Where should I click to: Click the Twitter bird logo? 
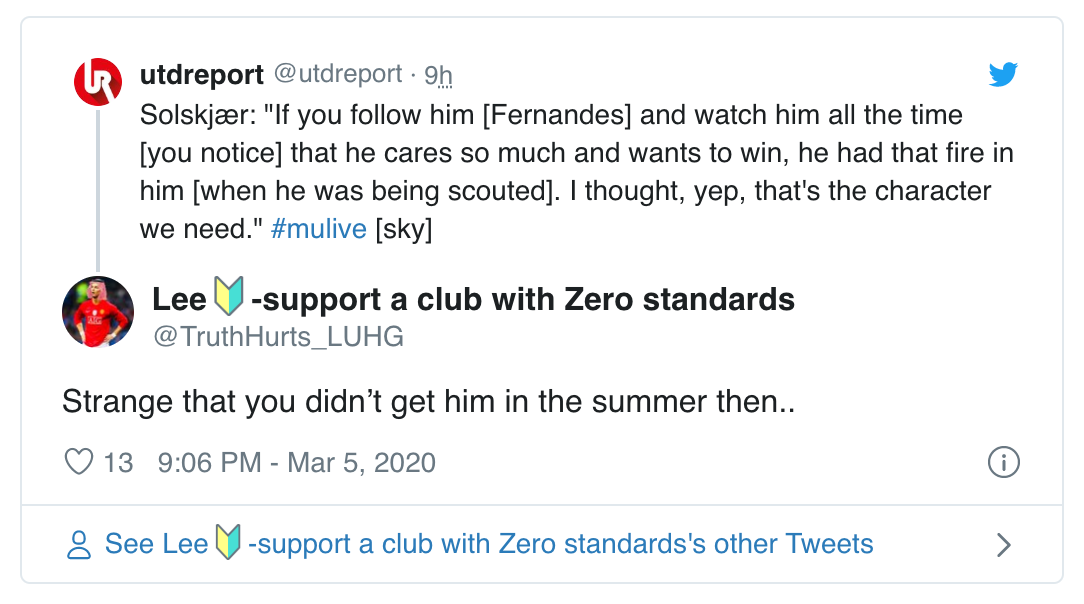coord(1003,73)
